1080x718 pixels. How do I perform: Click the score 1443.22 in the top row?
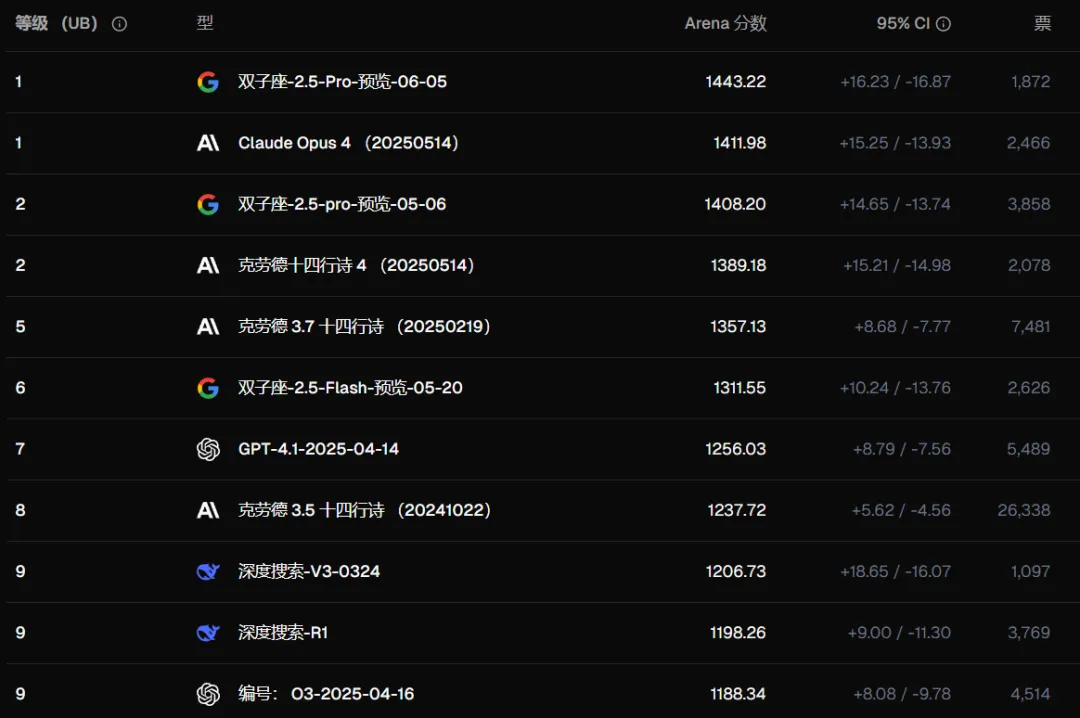pos(735,82)
